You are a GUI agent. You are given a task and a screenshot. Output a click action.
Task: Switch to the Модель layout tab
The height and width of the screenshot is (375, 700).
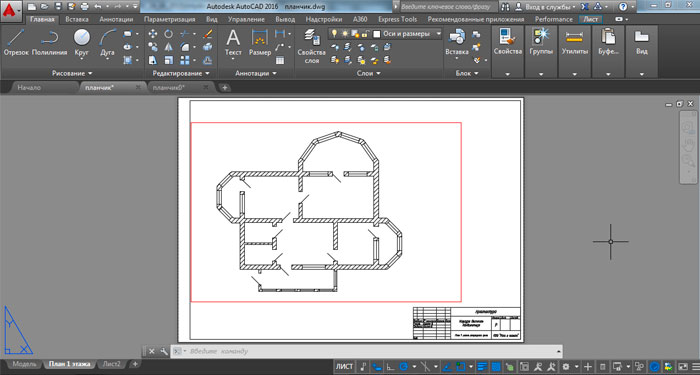pos(24,364)
